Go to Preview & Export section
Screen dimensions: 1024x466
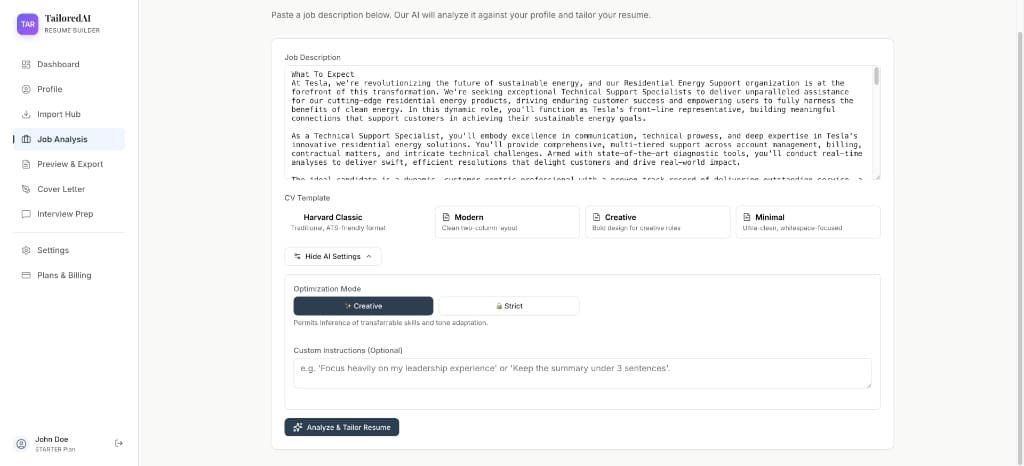[70, 164]
